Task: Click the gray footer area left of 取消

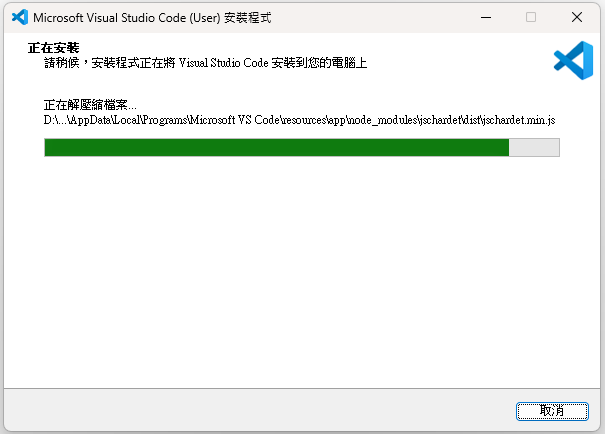Action: pos(259,410)
